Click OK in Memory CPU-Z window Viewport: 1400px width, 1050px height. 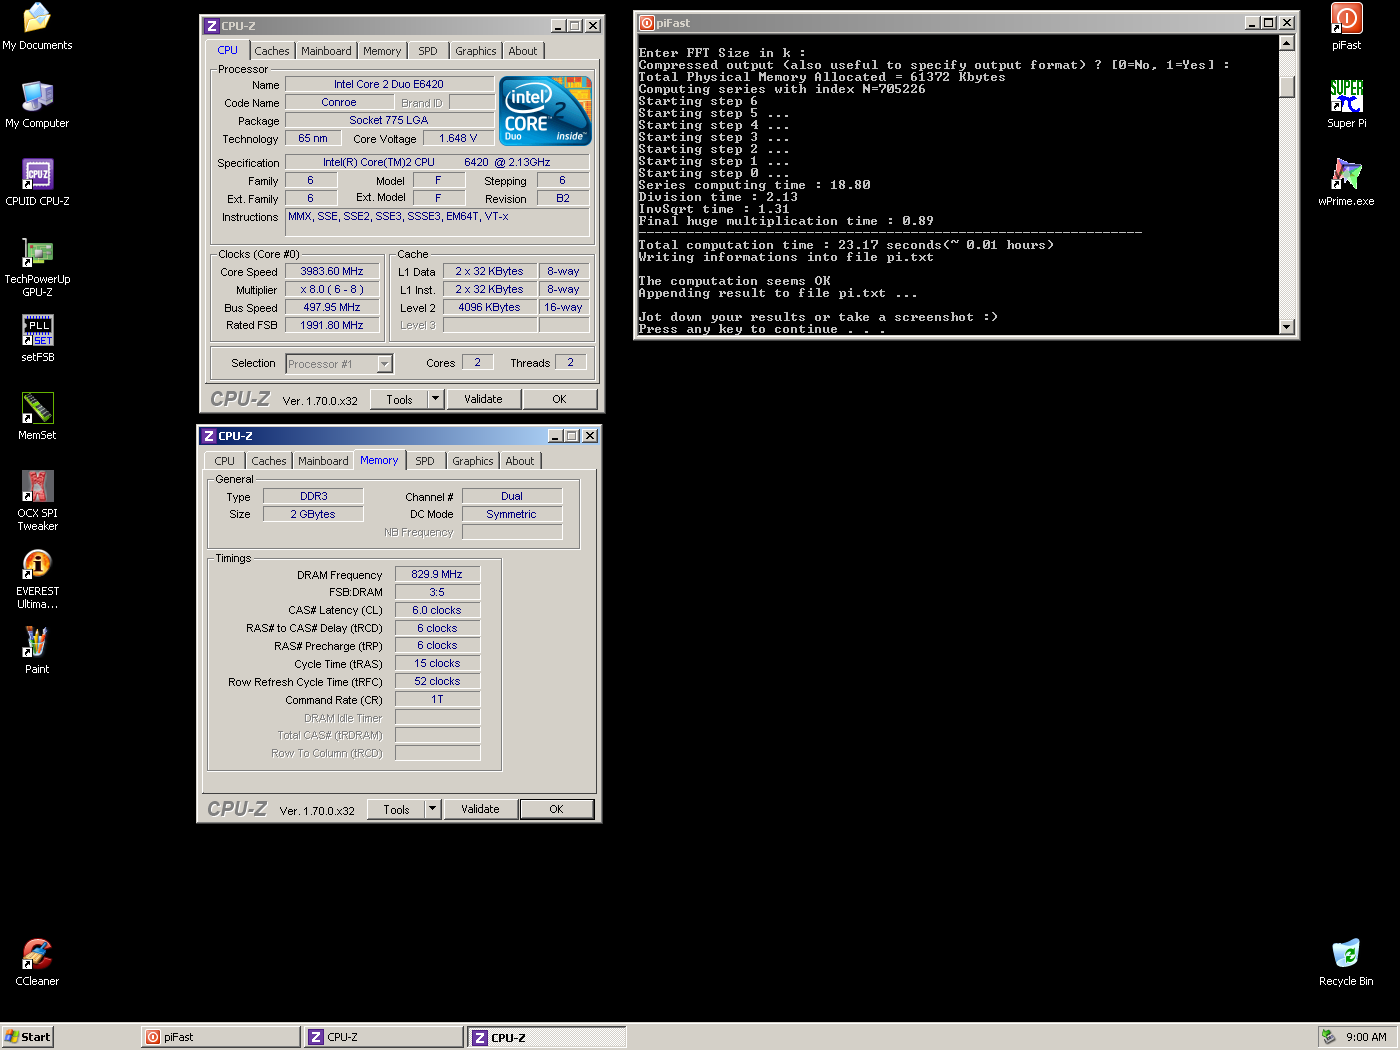click(556, 809)
